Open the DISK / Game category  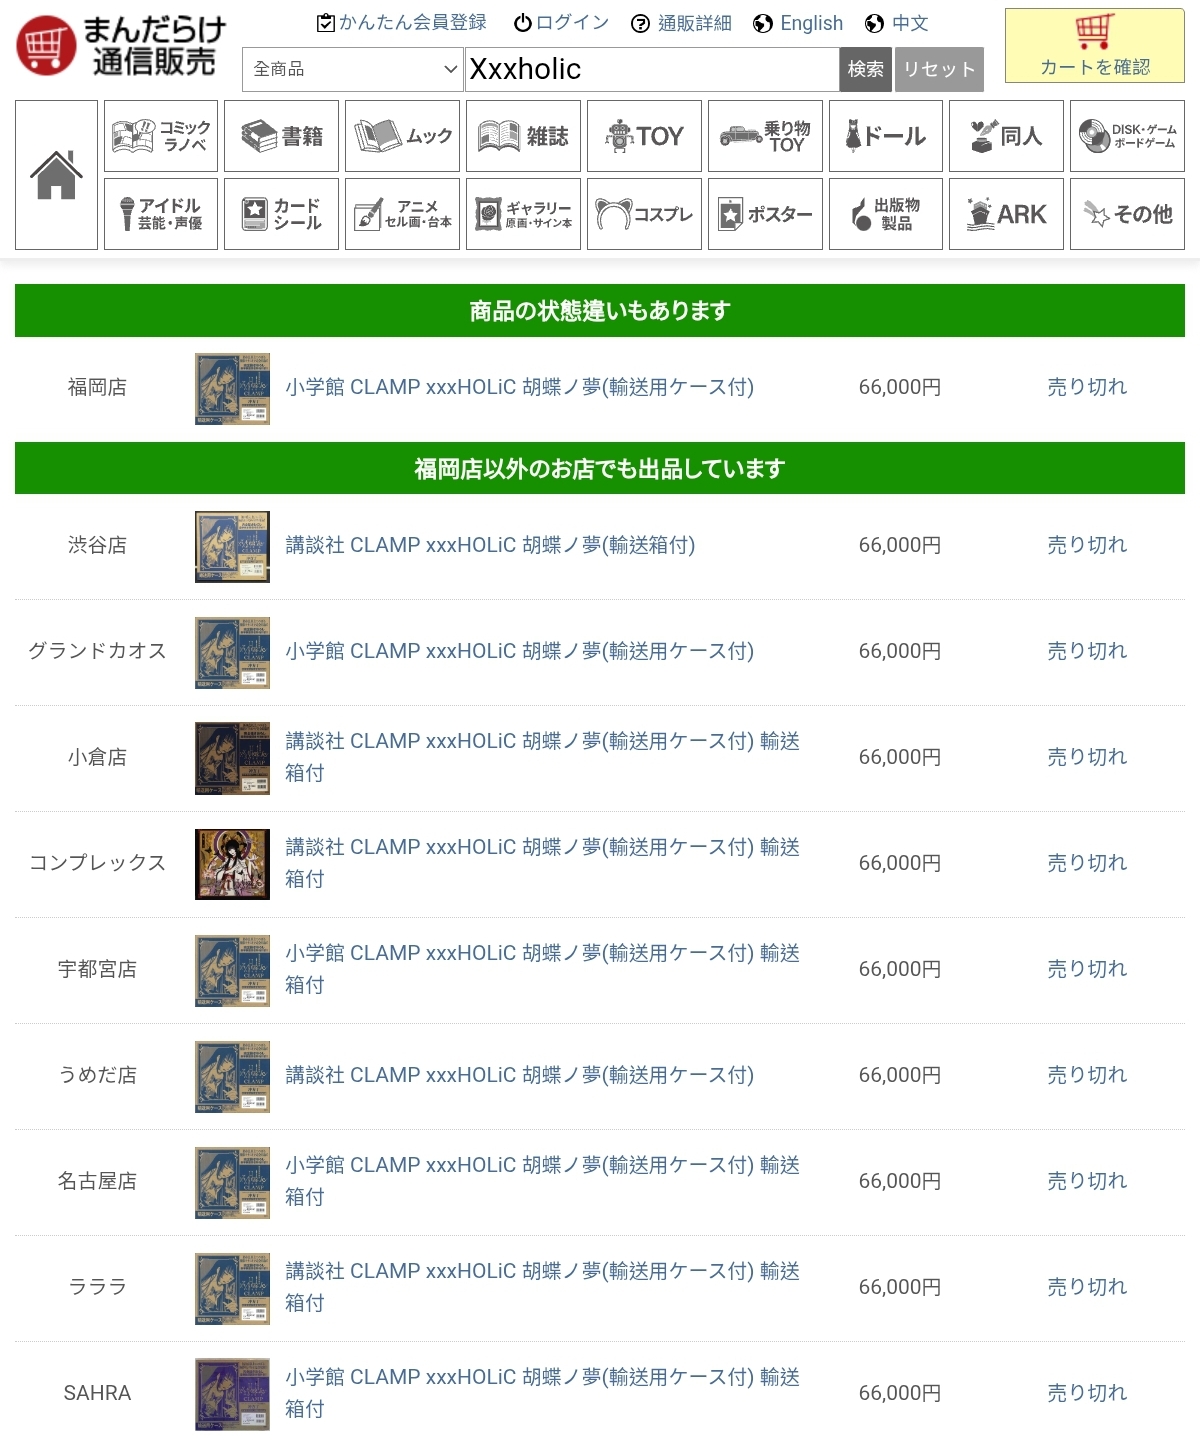[x=1127, y=135]
